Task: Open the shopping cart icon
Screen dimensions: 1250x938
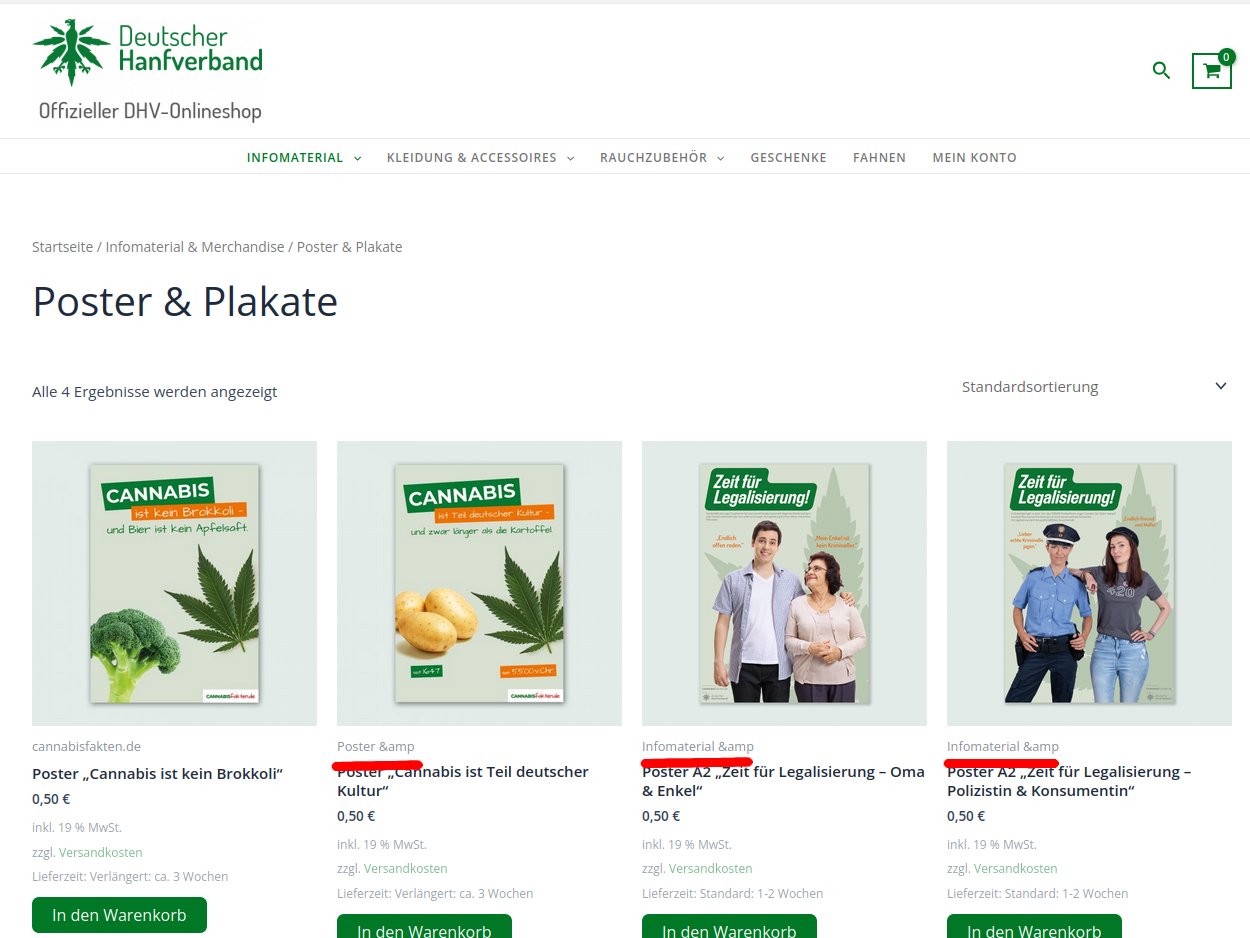Action: tap(1211, 70)
